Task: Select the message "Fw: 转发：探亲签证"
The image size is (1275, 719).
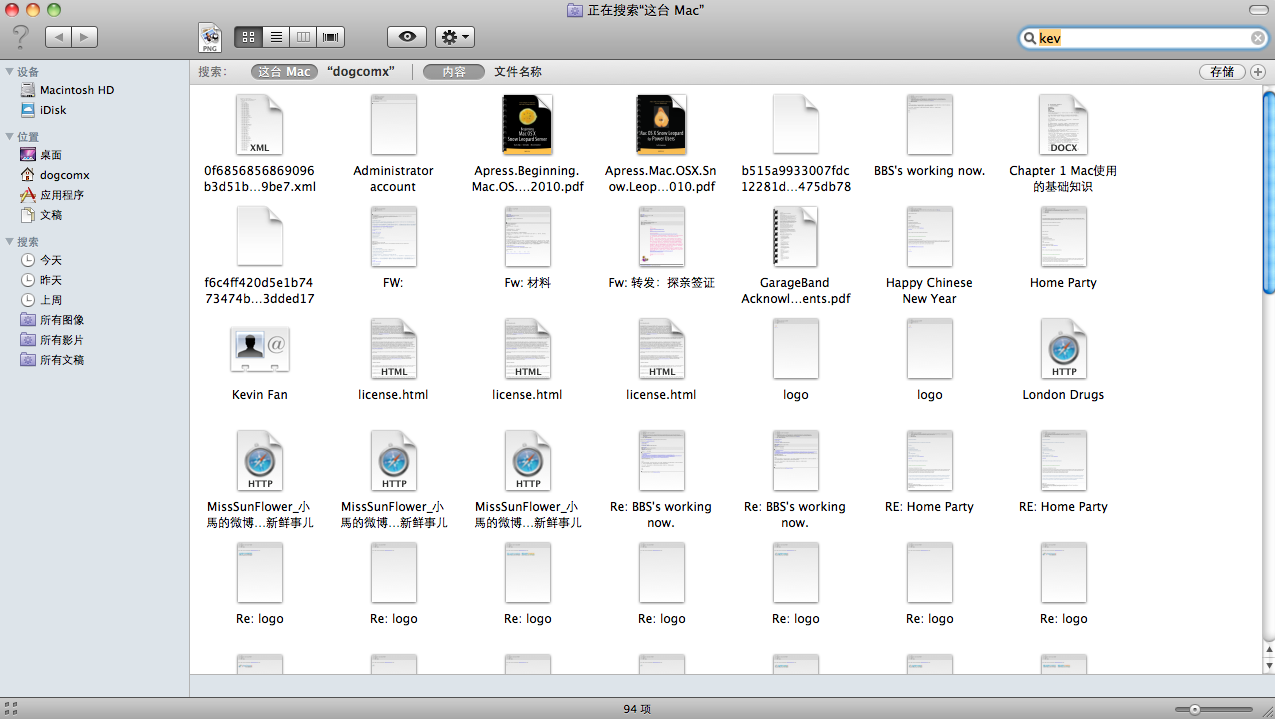Action: [x=661, y=236]
